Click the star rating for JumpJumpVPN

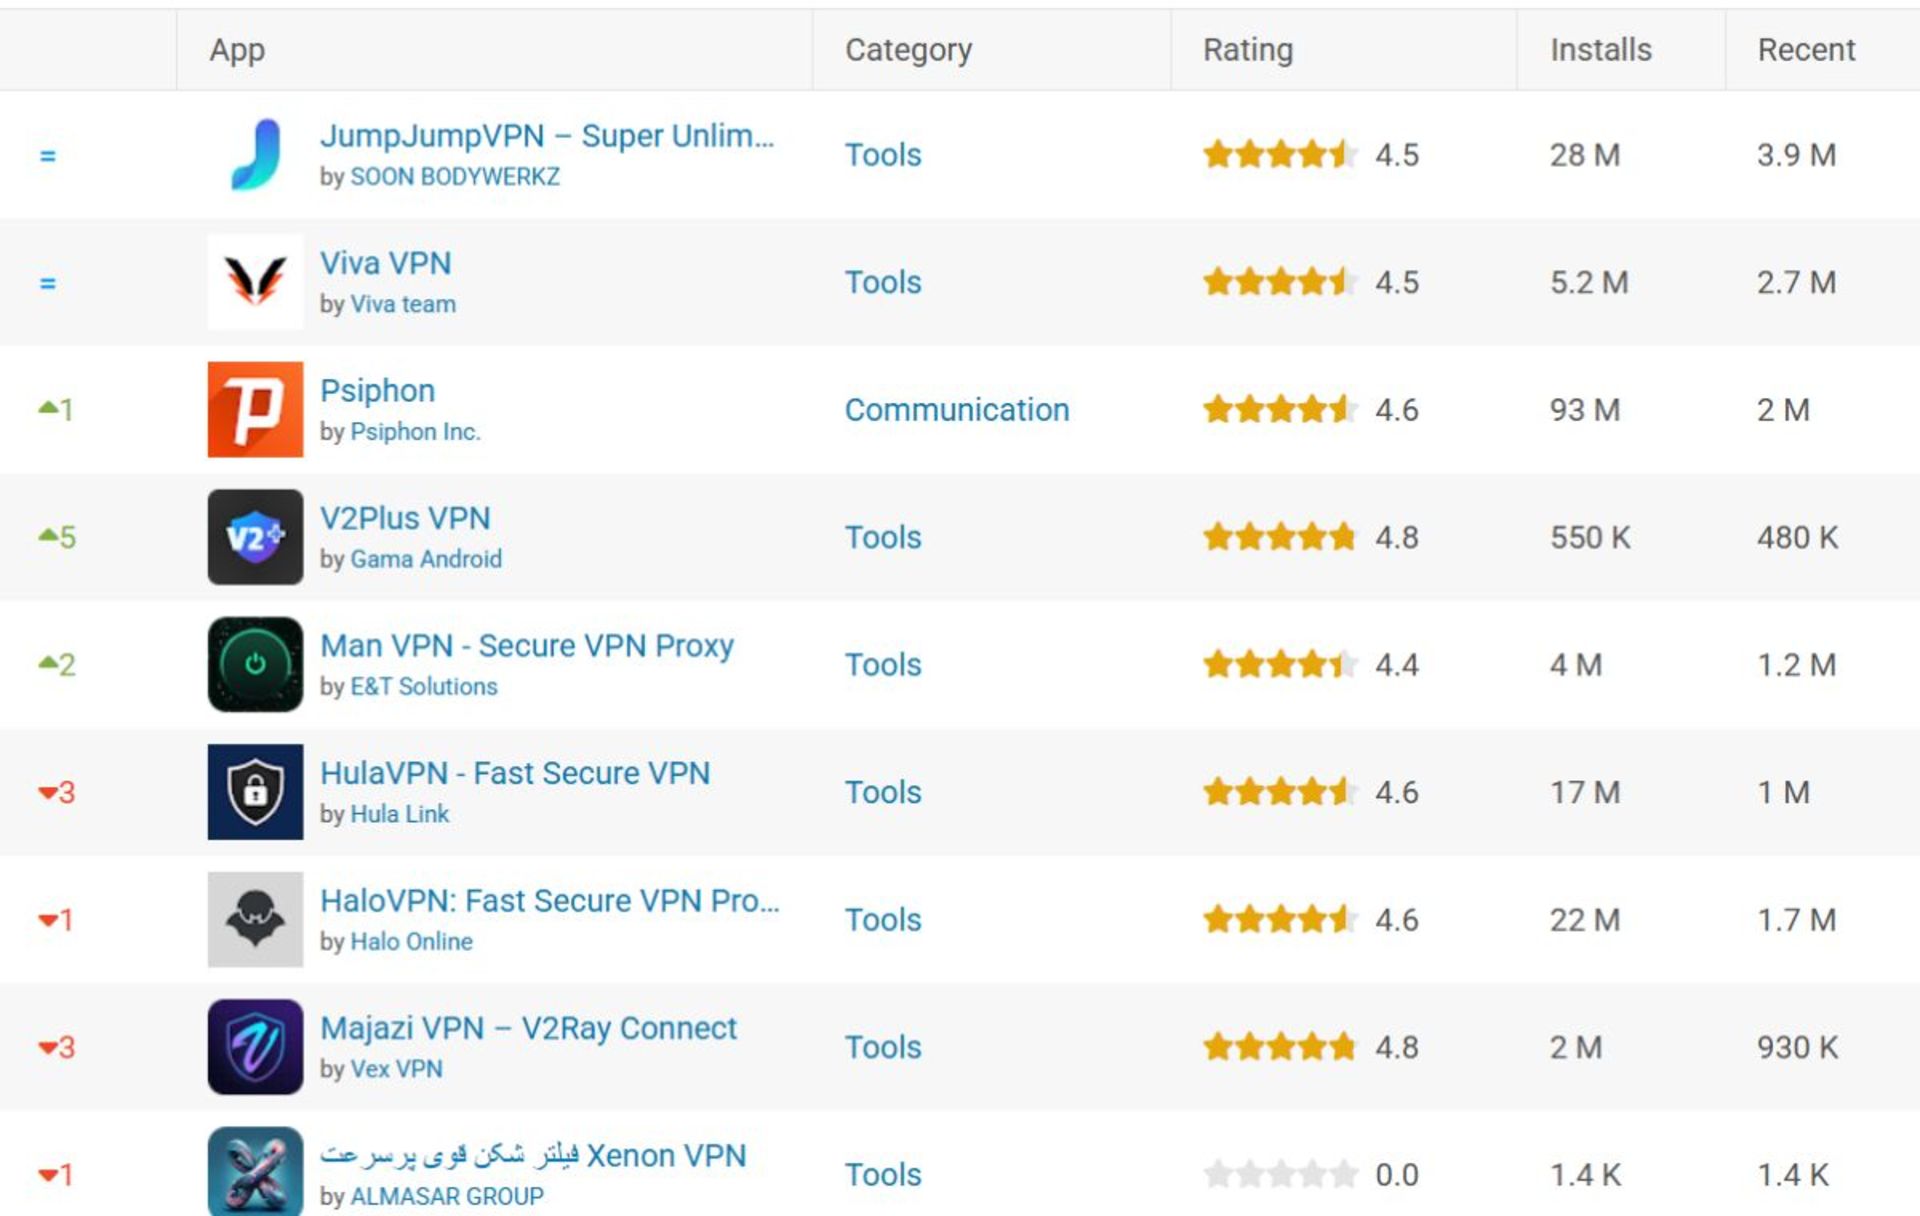[x=1280, y=154]
